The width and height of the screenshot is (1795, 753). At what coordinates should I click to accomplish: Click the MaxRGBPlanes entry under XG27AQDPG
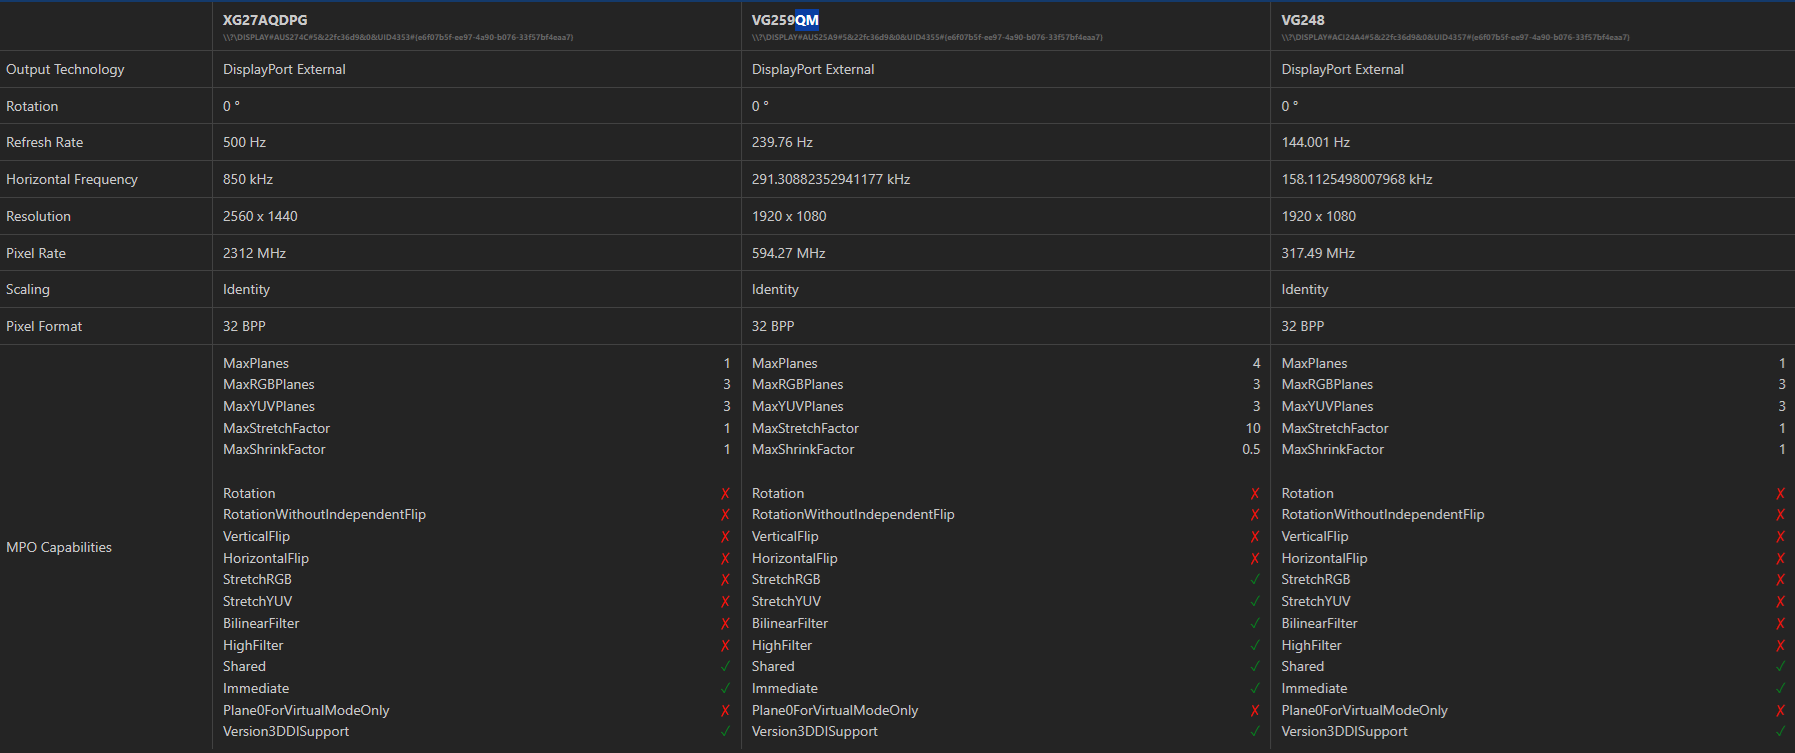(269, 385)
